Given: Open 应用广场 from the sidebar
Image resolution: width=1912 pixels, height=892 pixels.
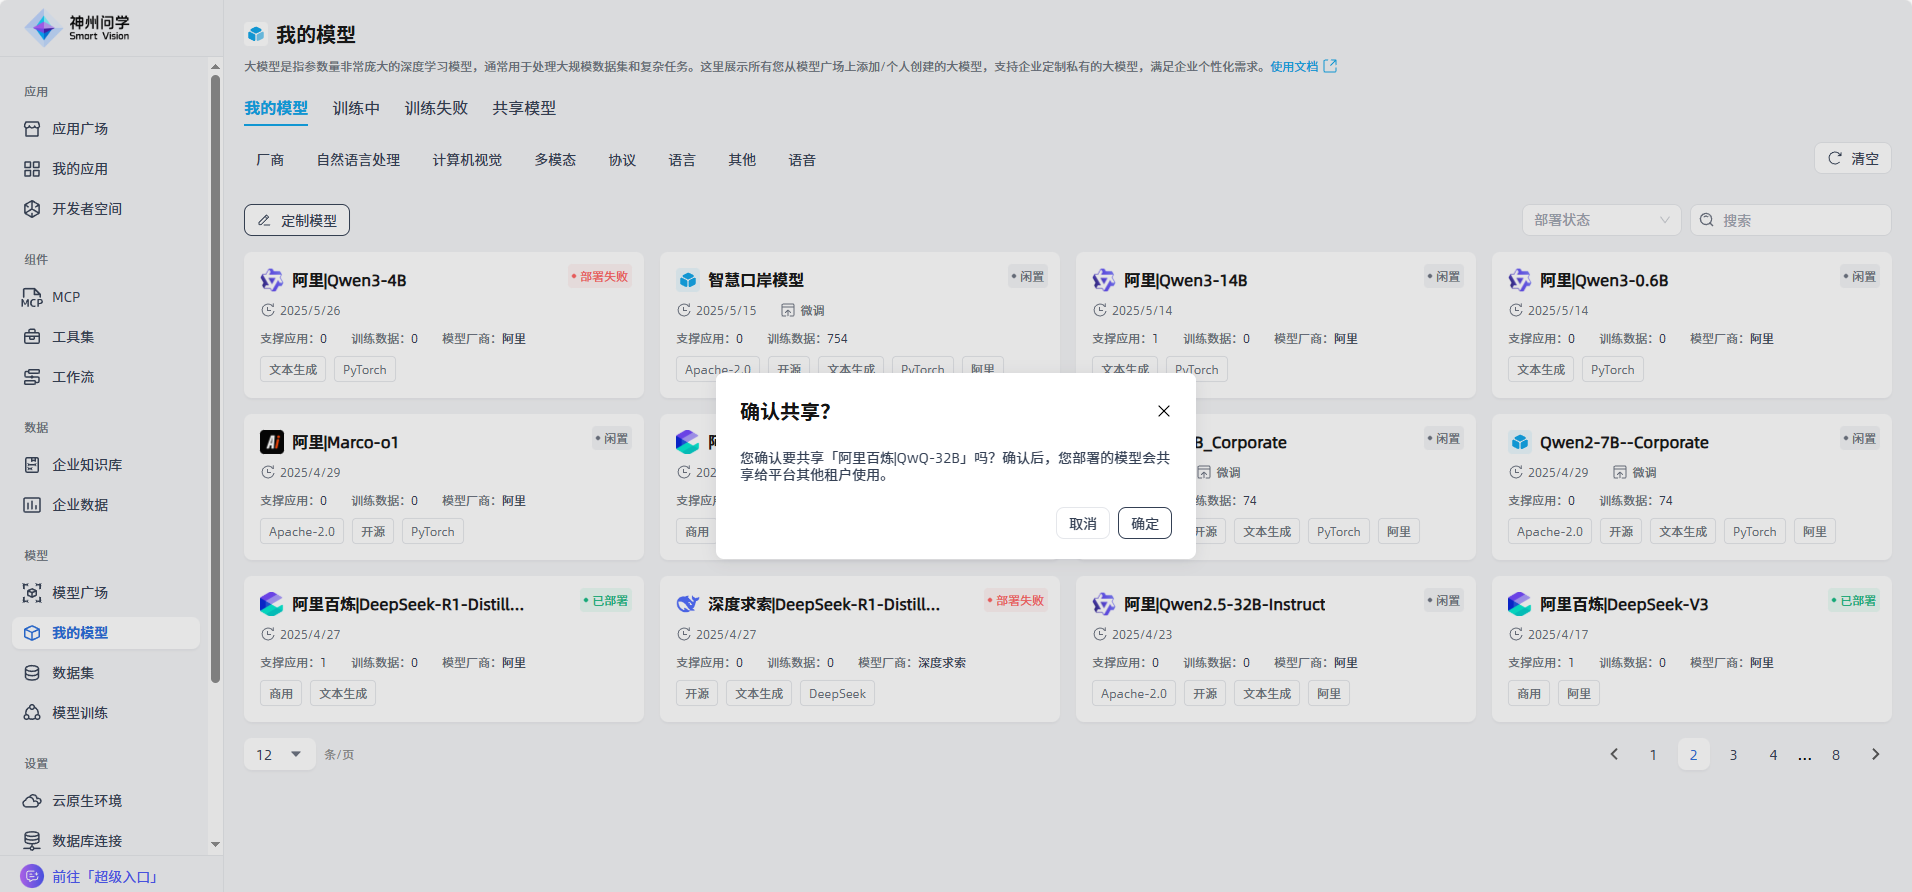Looking at the screenshot, I should click(x=80, y=129).
